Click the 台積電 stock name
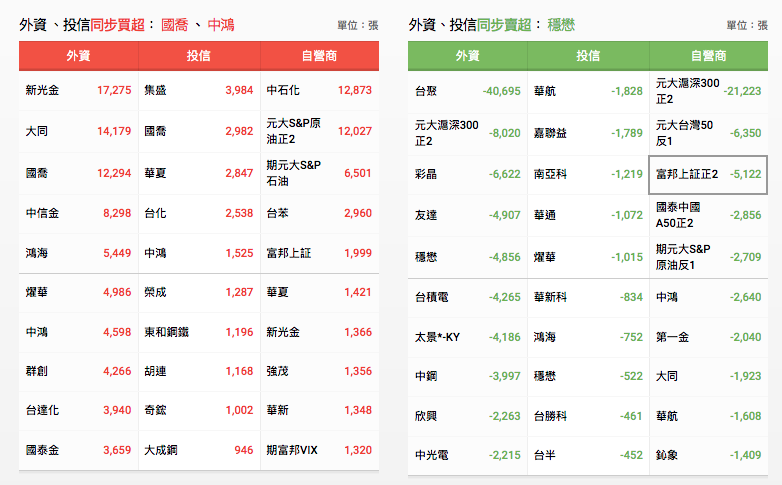The image size is (782, 485). tap(431, 297)
